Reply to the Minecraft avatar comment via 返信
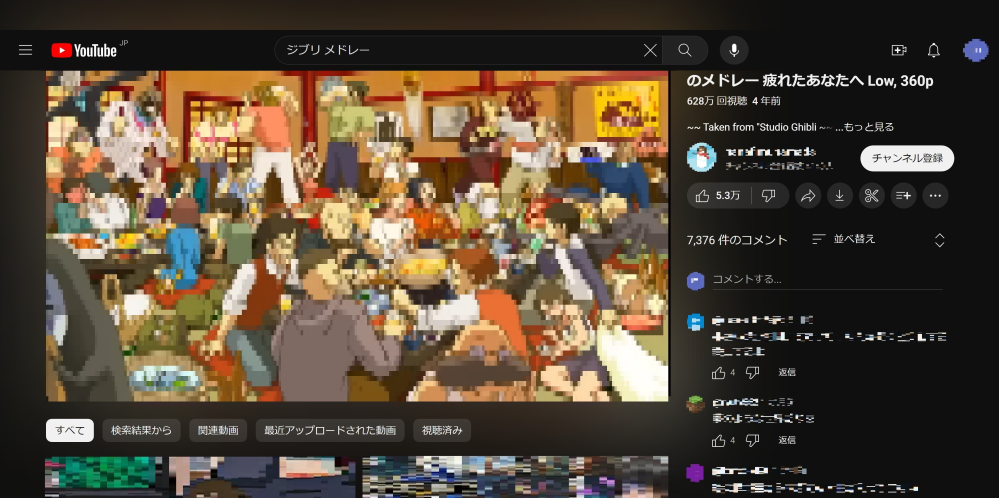This screenshot has height=498, width=999. 787,440
